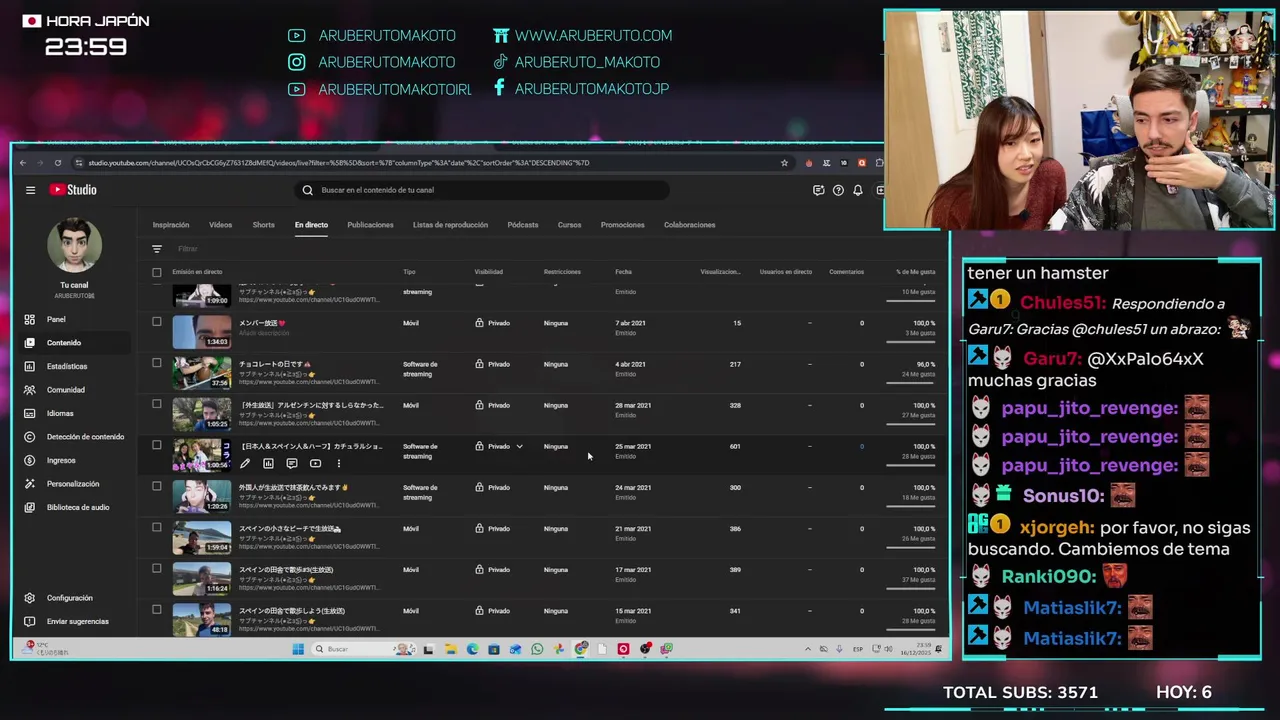Select checkbox for 21 mar 2021 stream
This screenshot has width=1280, height=720.
156,527
